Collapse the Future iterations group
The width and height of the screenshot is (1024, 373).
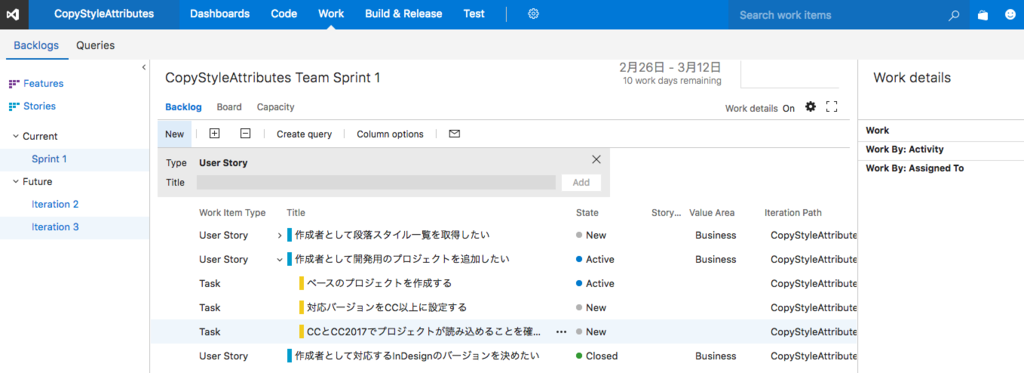pos(16,182)
